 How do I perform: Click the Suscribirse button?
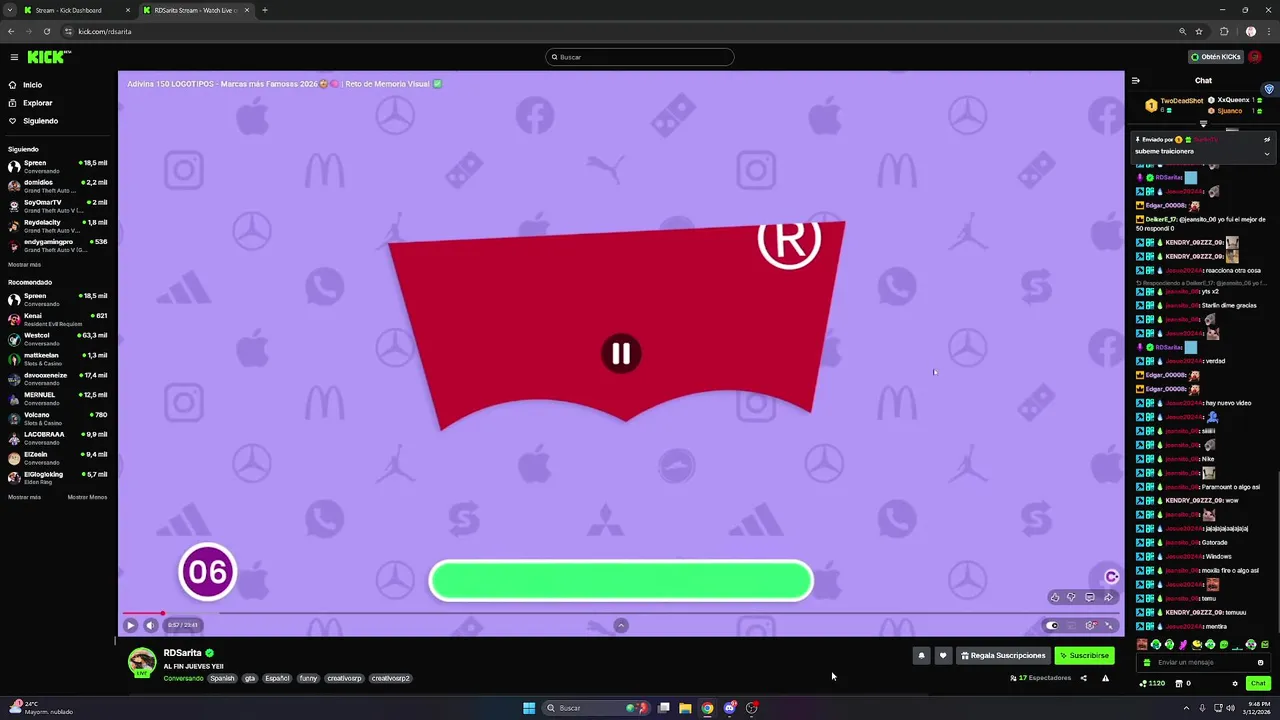pos(1084,656)
